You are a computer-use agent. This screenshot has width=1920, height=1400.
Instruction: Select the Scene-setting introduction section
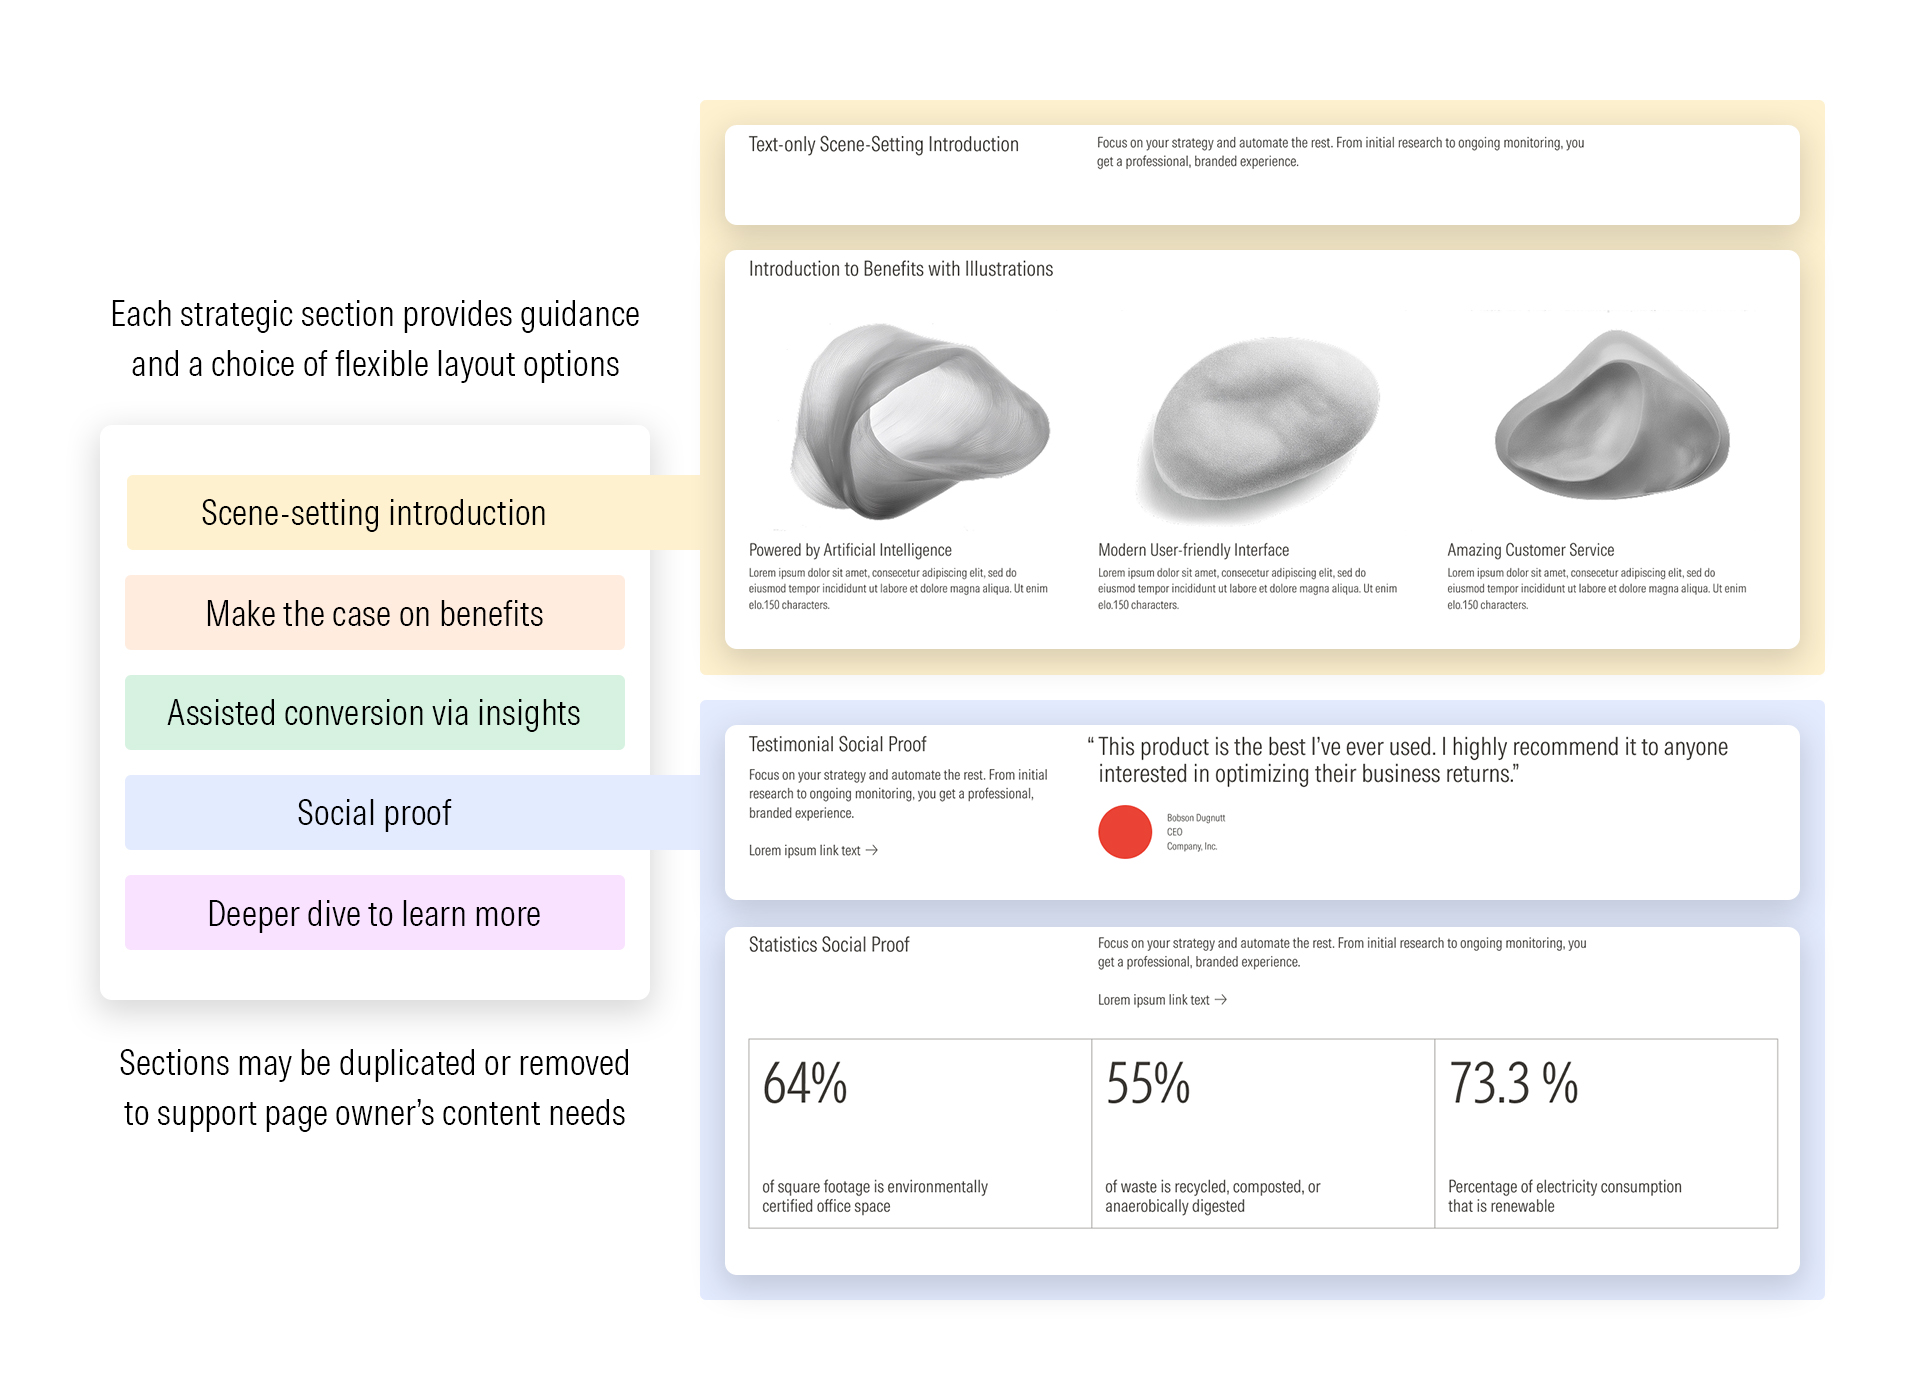point(374,513)
